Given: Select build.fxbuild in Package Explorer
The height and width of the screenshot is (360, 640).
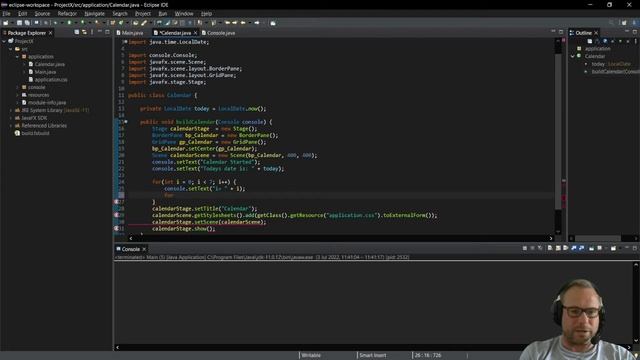Looking at the screenshot, I should 32,133.
